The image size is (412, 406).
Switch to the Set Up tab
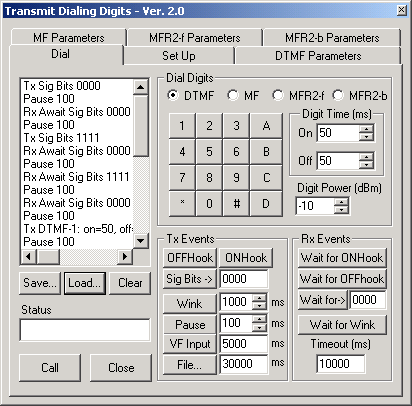tap(179, 56)
